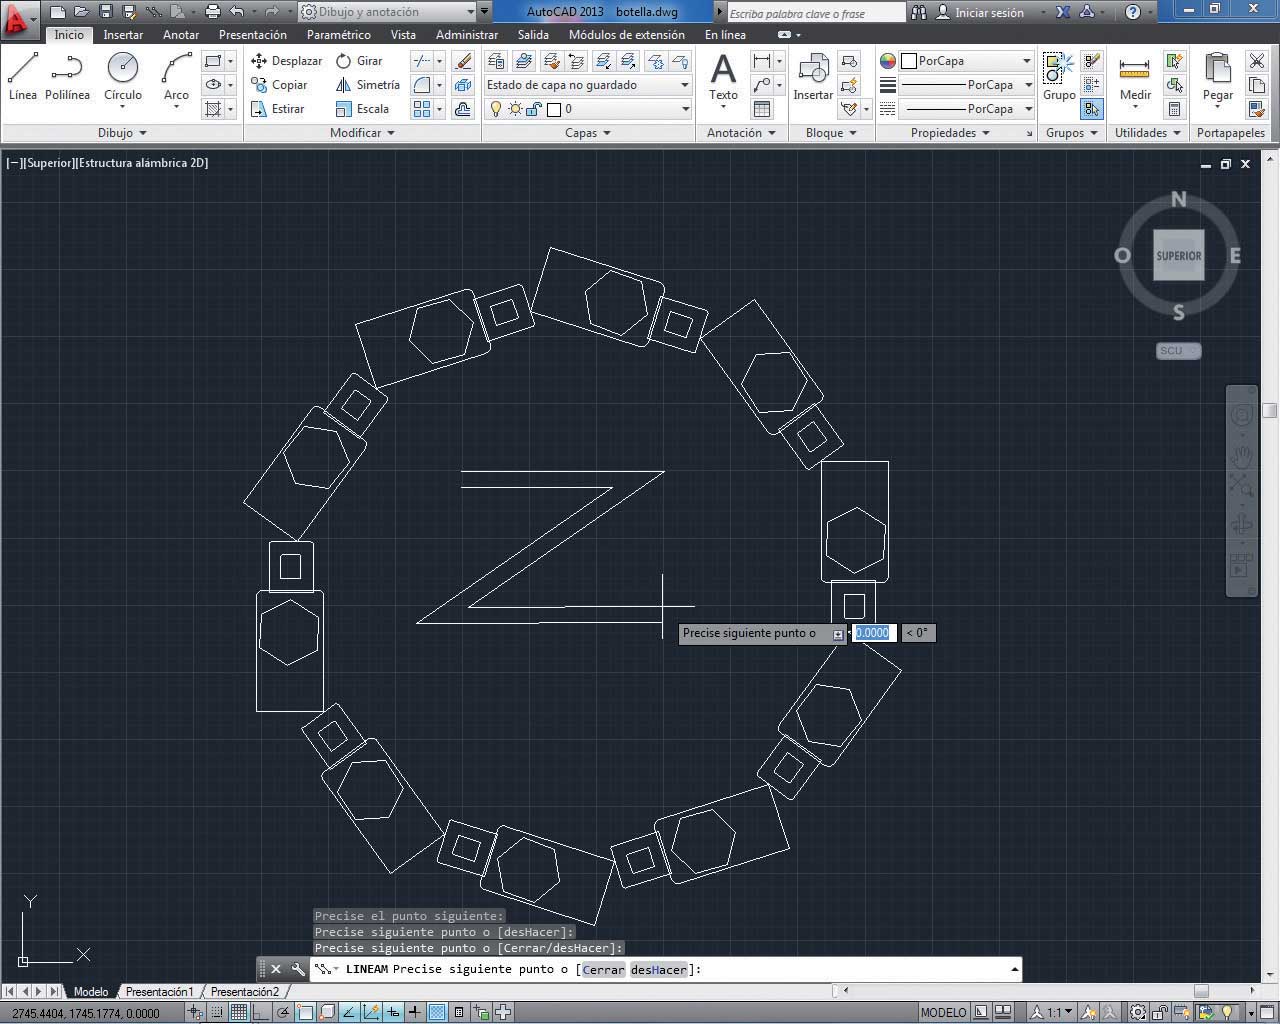Click the layer 0 color square
Screen dimensions: 1280x1024
tap(555, 109)
